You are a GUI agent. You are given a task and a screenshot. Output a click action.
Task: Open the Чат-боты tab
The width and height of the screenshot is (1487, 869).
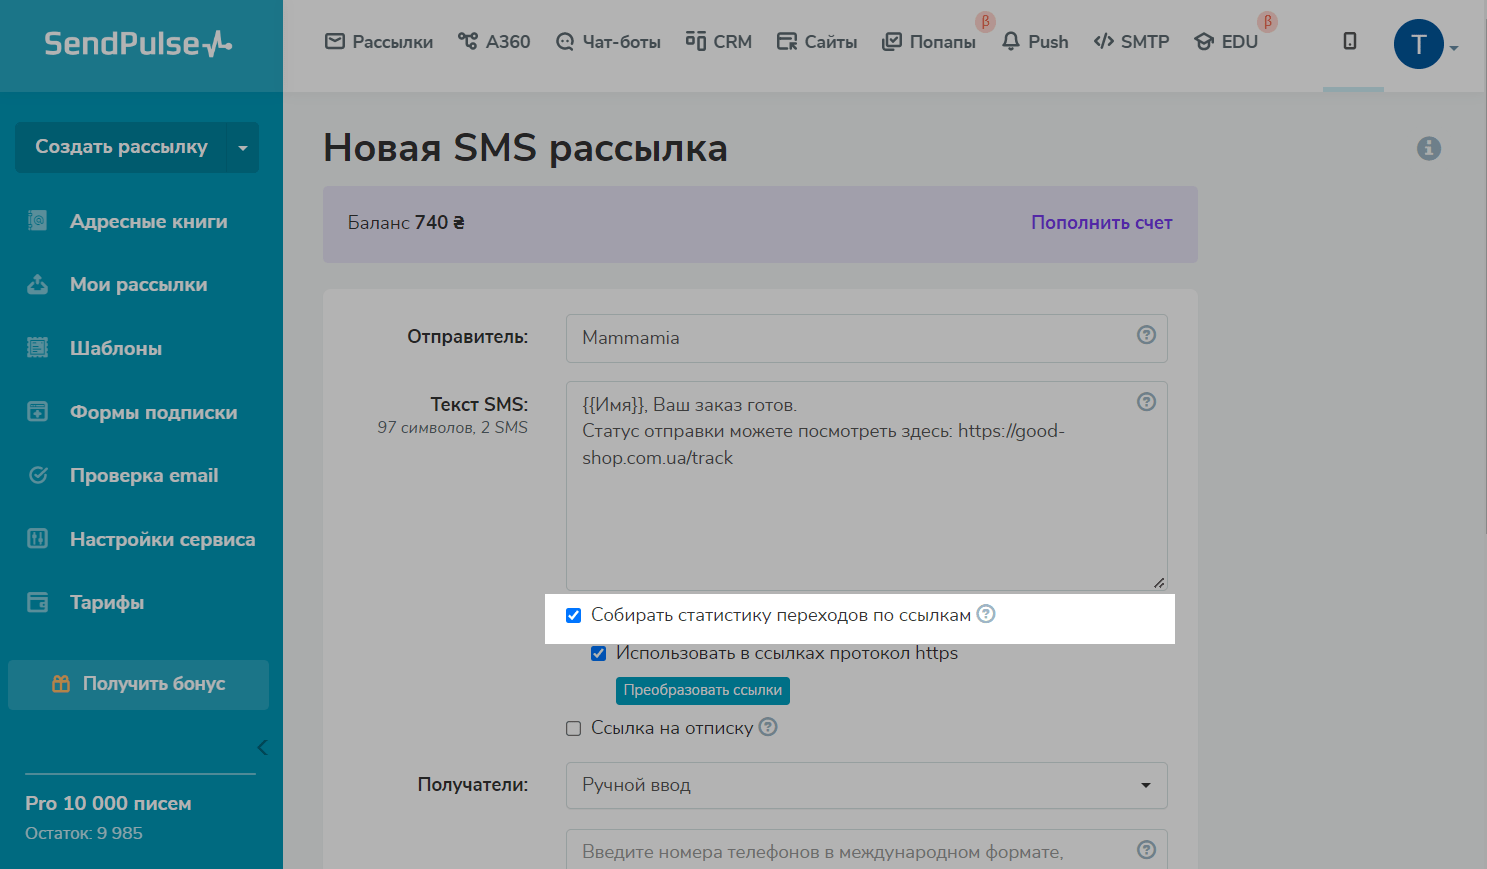click(608, 42)
